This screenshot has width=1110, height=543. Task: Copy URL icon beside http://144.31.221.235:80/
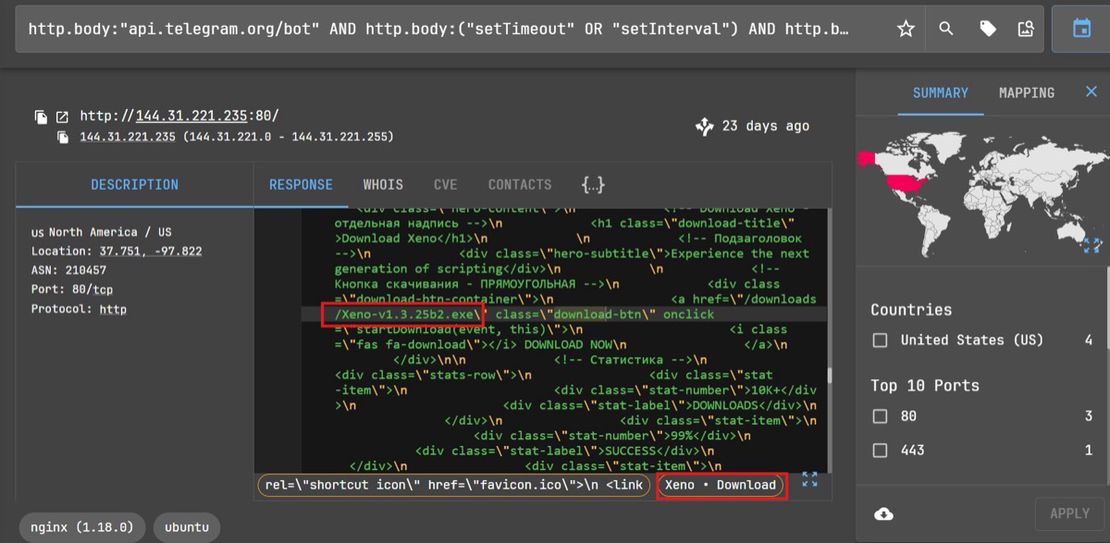click(41, 117)
